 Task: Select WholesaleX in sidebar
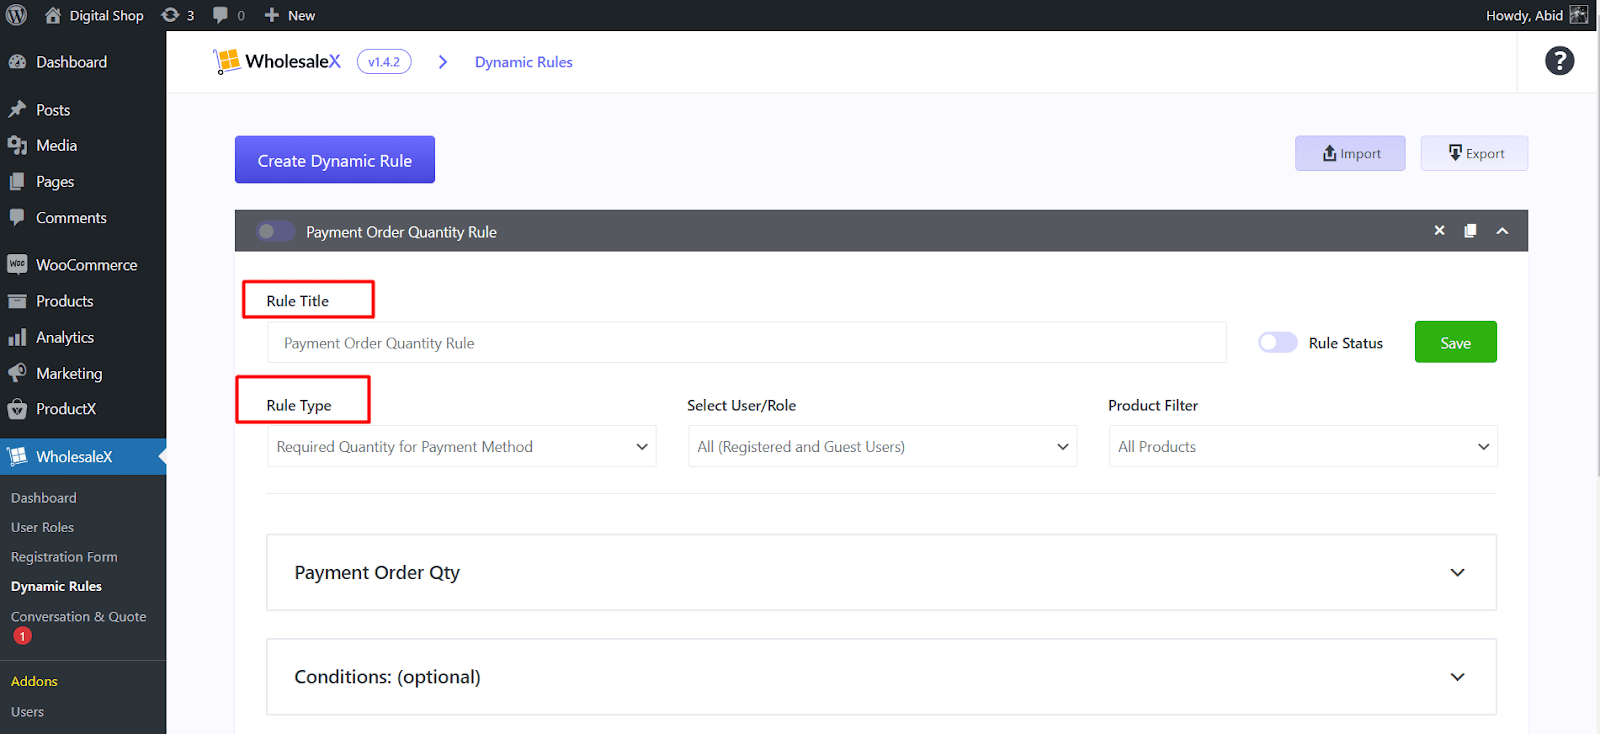pyautogui.click(x=83, y=456)
